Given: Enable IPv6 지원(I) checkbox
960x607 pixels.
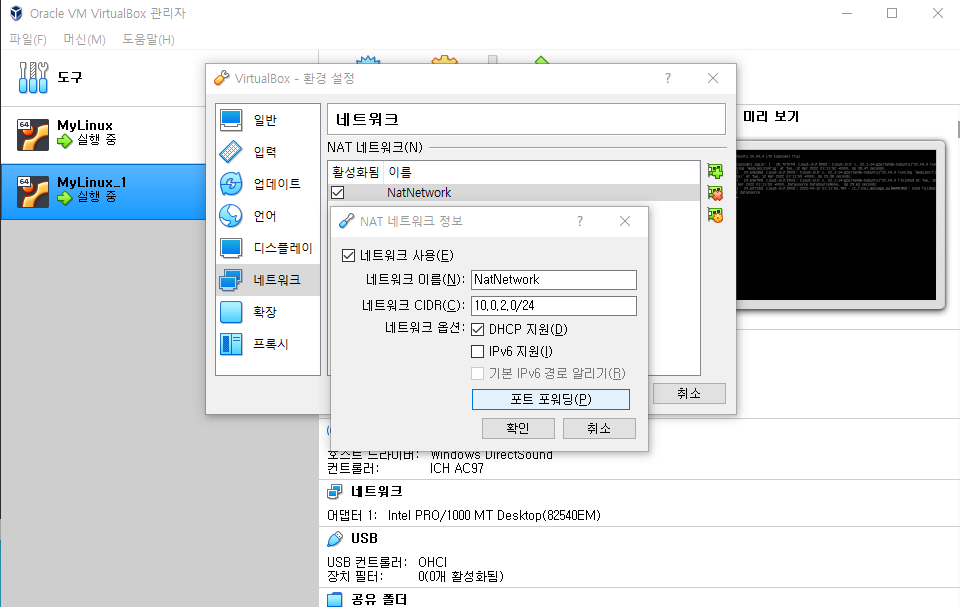Looking at the screenshot, I should pyautogui.click(x=478, y=352).
